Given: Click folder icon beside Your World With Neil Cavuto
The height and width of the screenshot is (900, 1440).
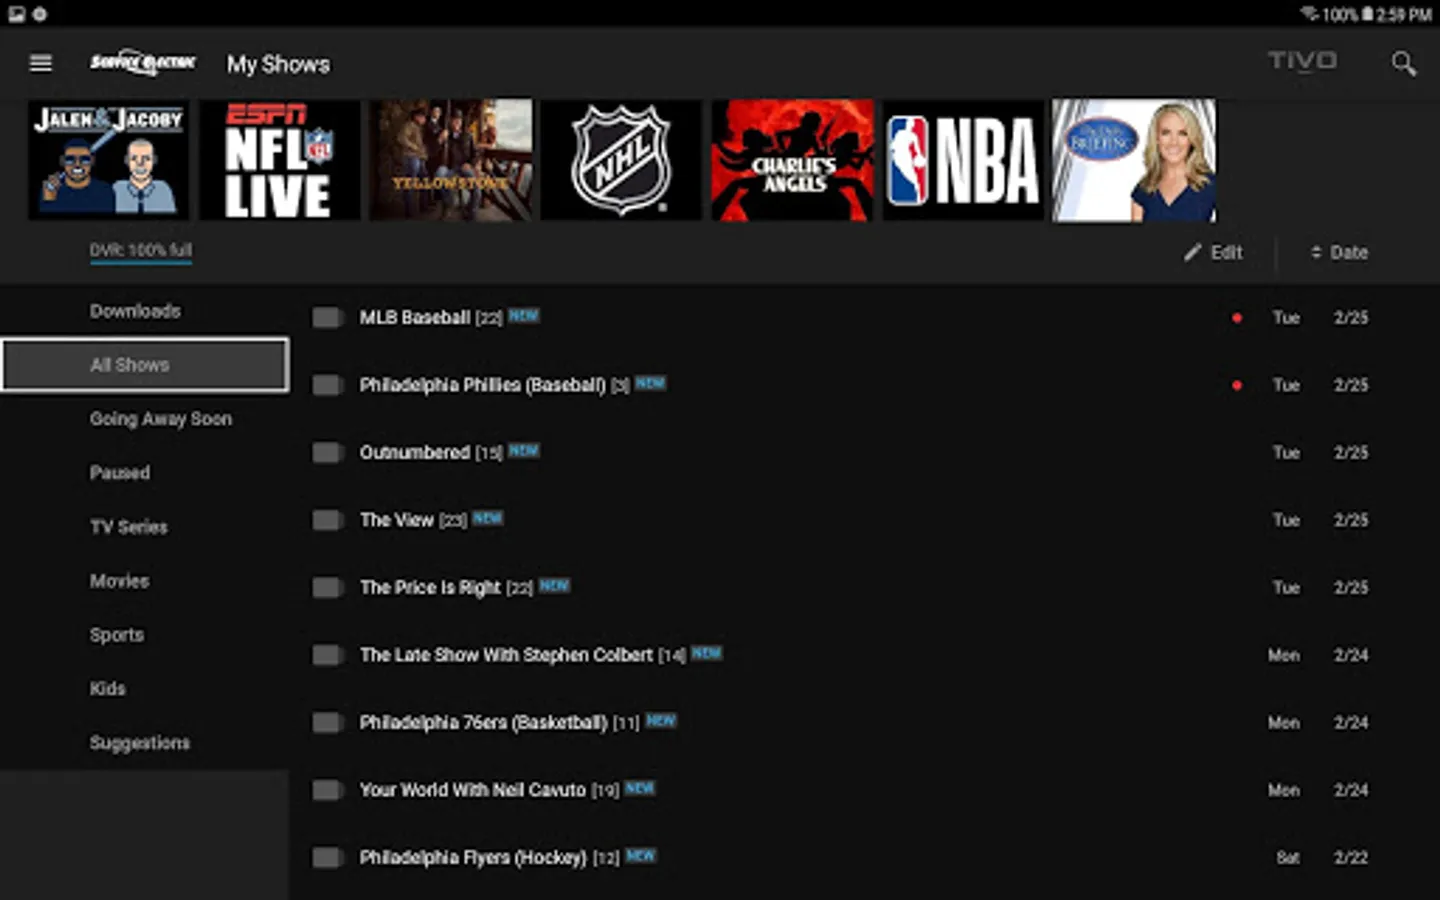Looking at the screenshot, I should (x=327, y=790).
